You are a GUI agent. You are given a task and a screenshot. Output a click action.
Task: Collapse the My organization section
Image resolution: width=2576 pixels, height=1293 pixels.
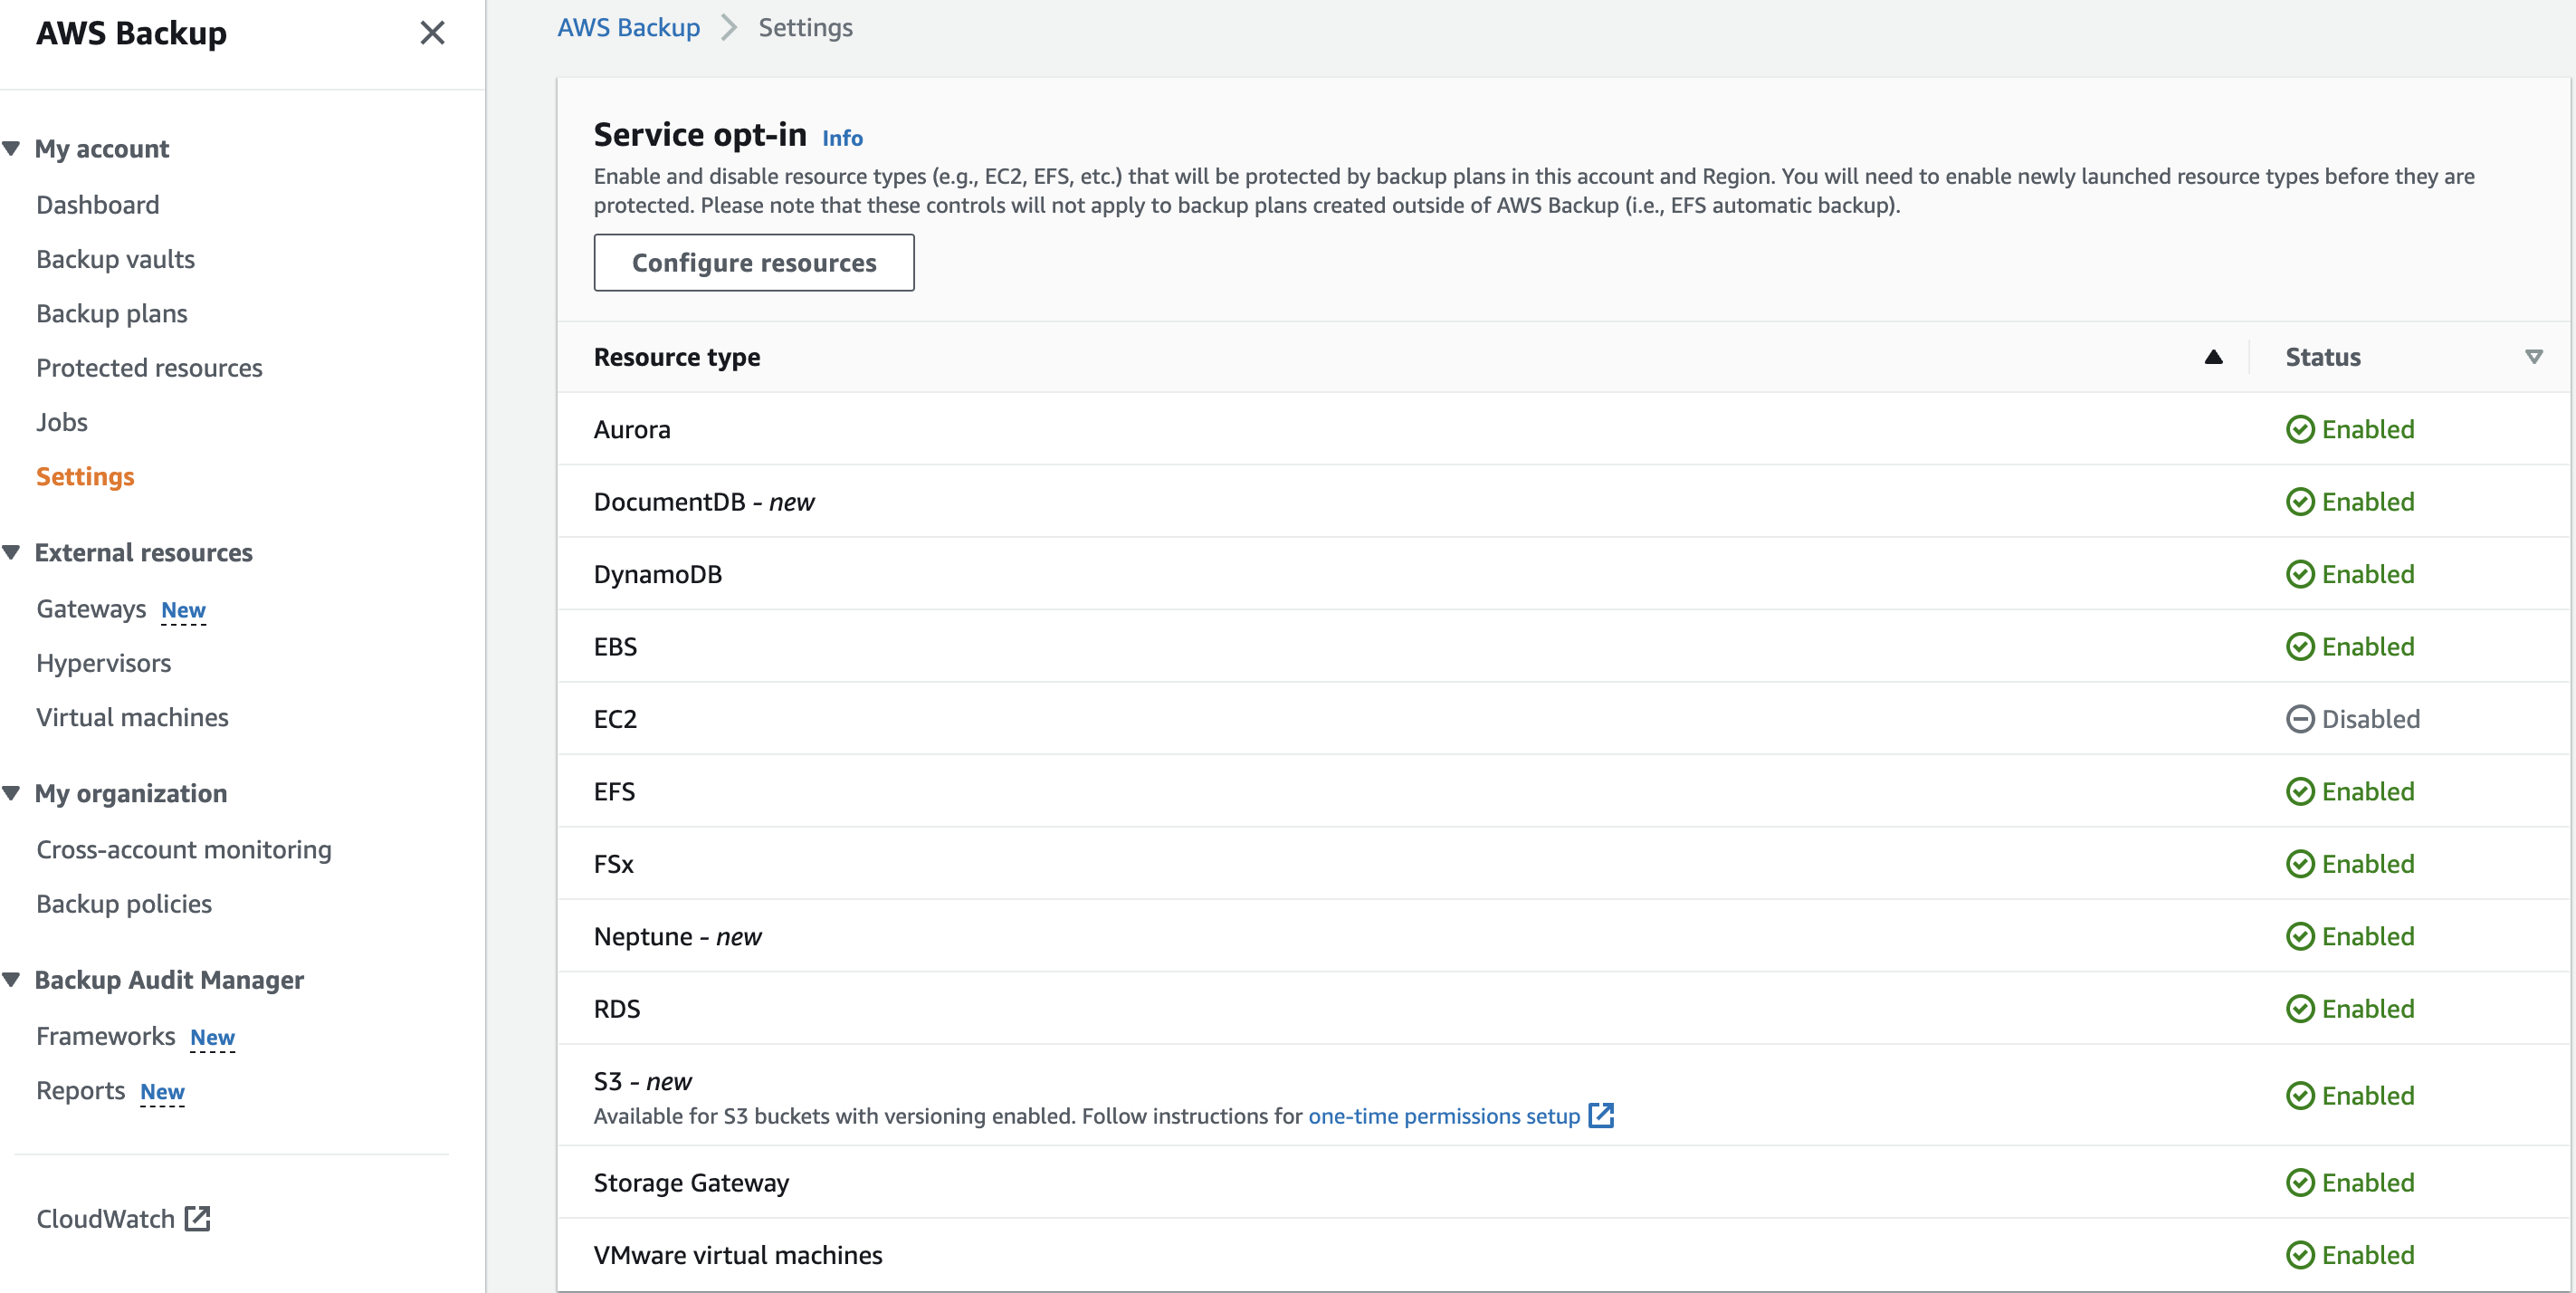(12, 793)
